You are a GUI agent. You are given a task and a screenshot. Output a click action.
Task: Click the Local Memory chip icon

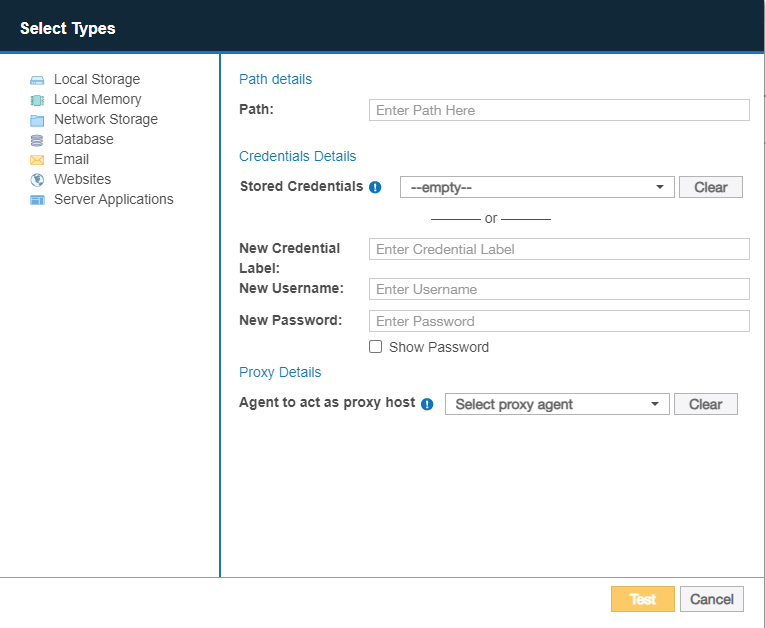point(37,100)
